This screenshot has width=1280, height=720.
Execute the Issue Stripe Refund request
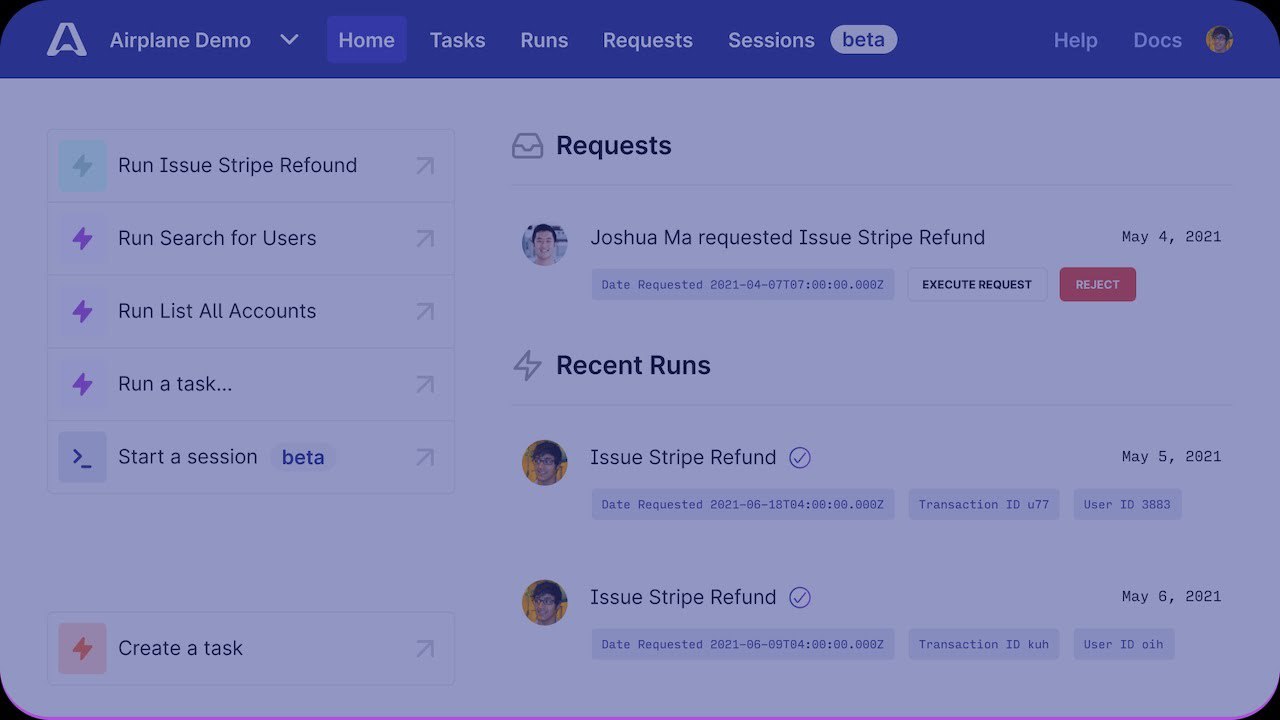pos(977,285)
